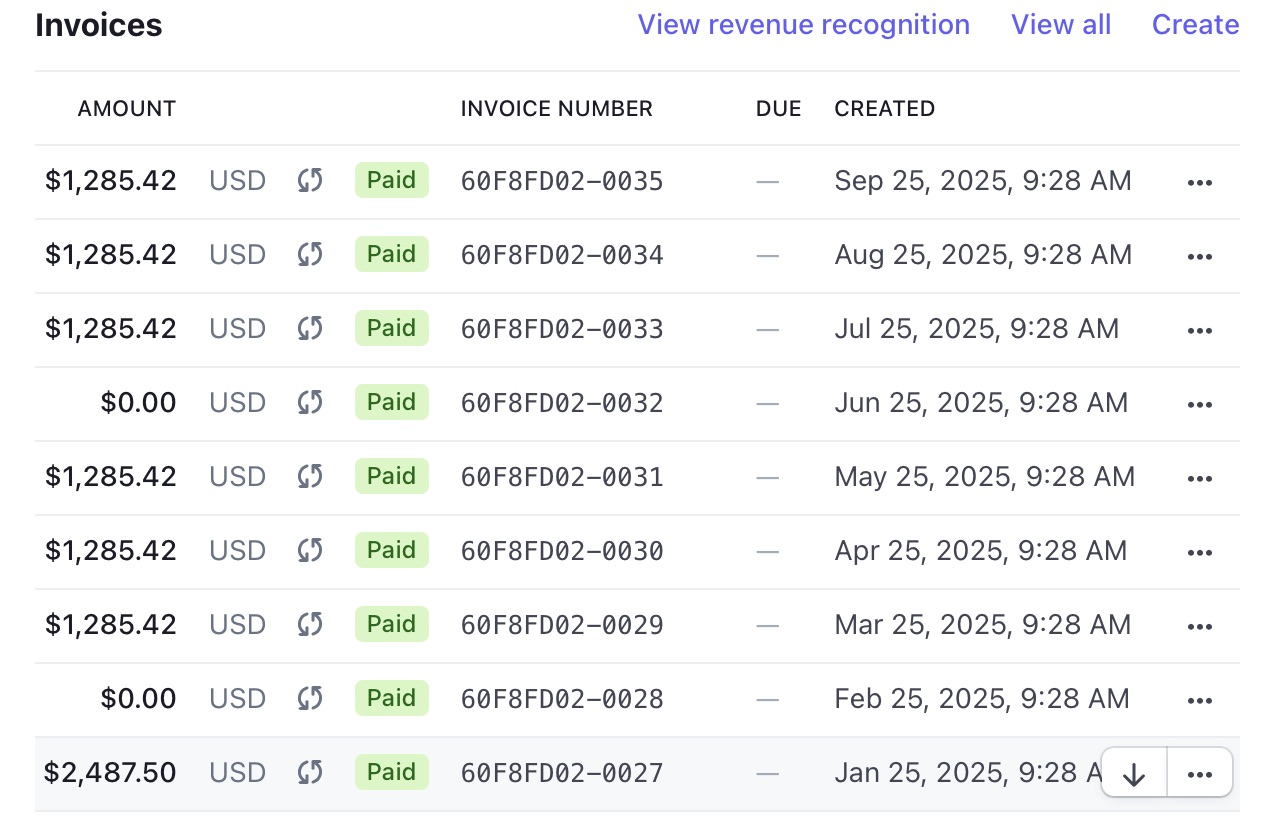Click the Paid badge on invoice 60F8FD02-0034
The height and width of the screenshot is (824, 1270).
(x=391, y=255)
